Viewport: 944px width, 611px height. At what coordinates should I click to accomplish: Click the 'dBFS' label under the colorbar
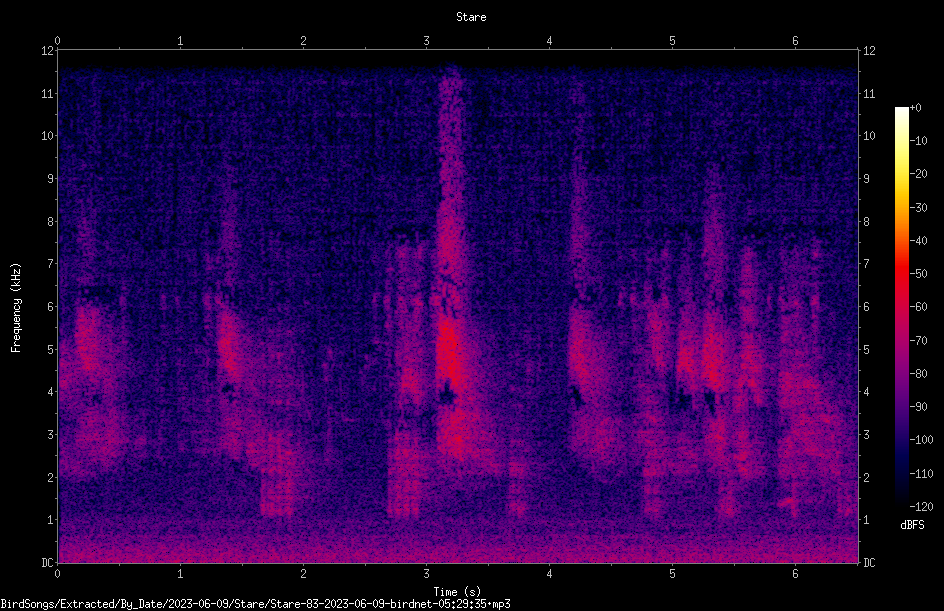coord(912,525)
